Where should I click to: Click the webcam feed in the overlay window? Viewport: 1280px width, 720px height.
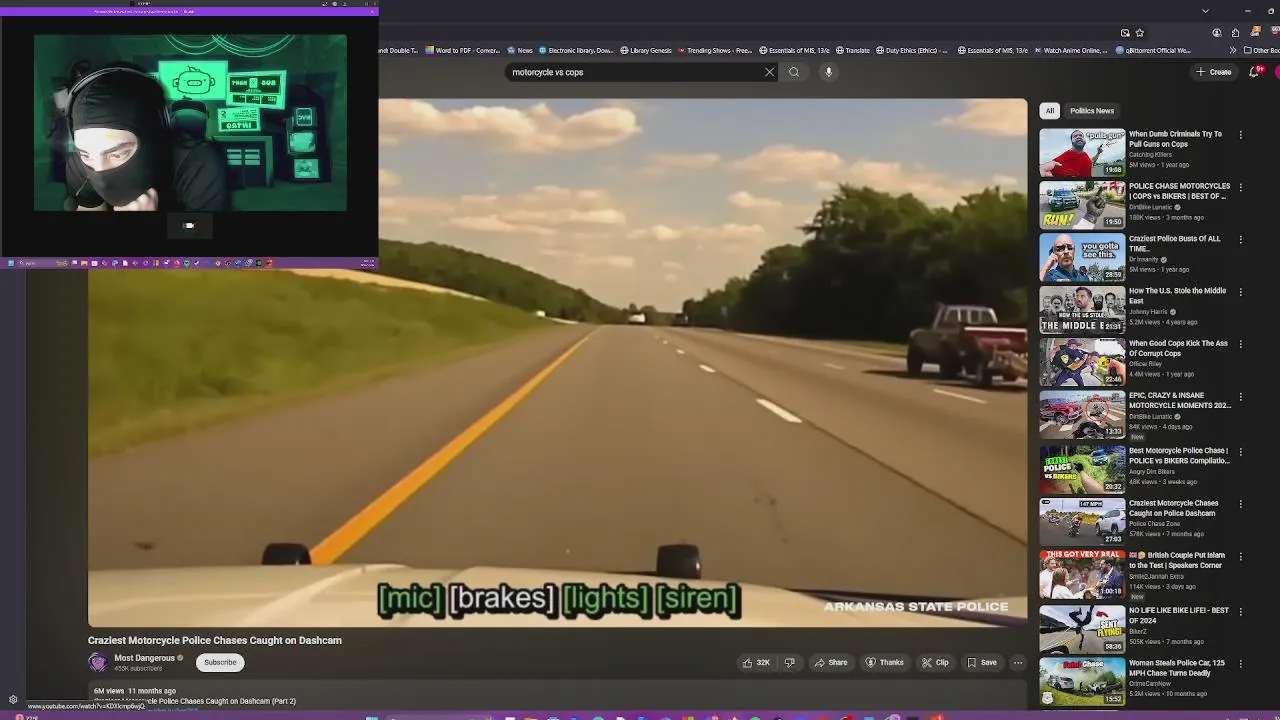click(190, 123)
